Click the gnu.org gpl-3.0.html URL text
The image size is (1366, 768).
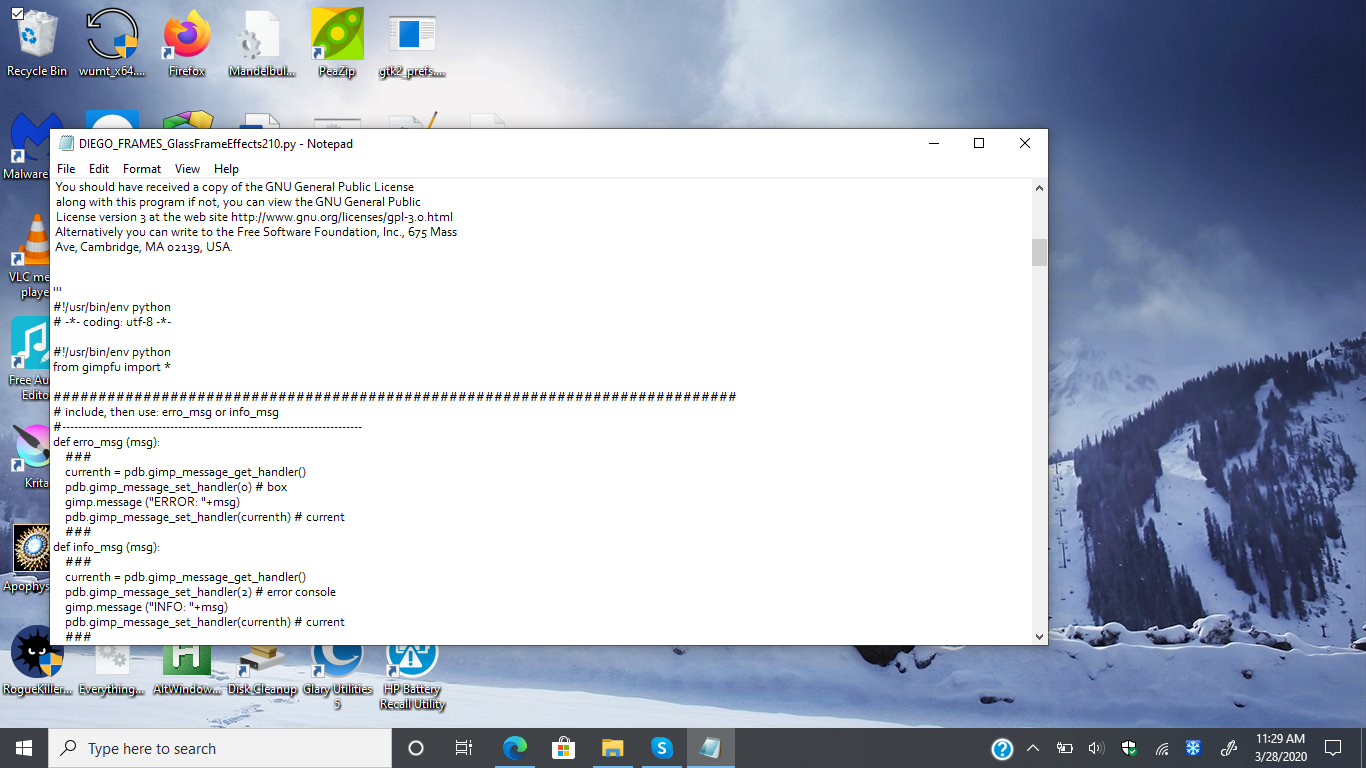point(342,217)
